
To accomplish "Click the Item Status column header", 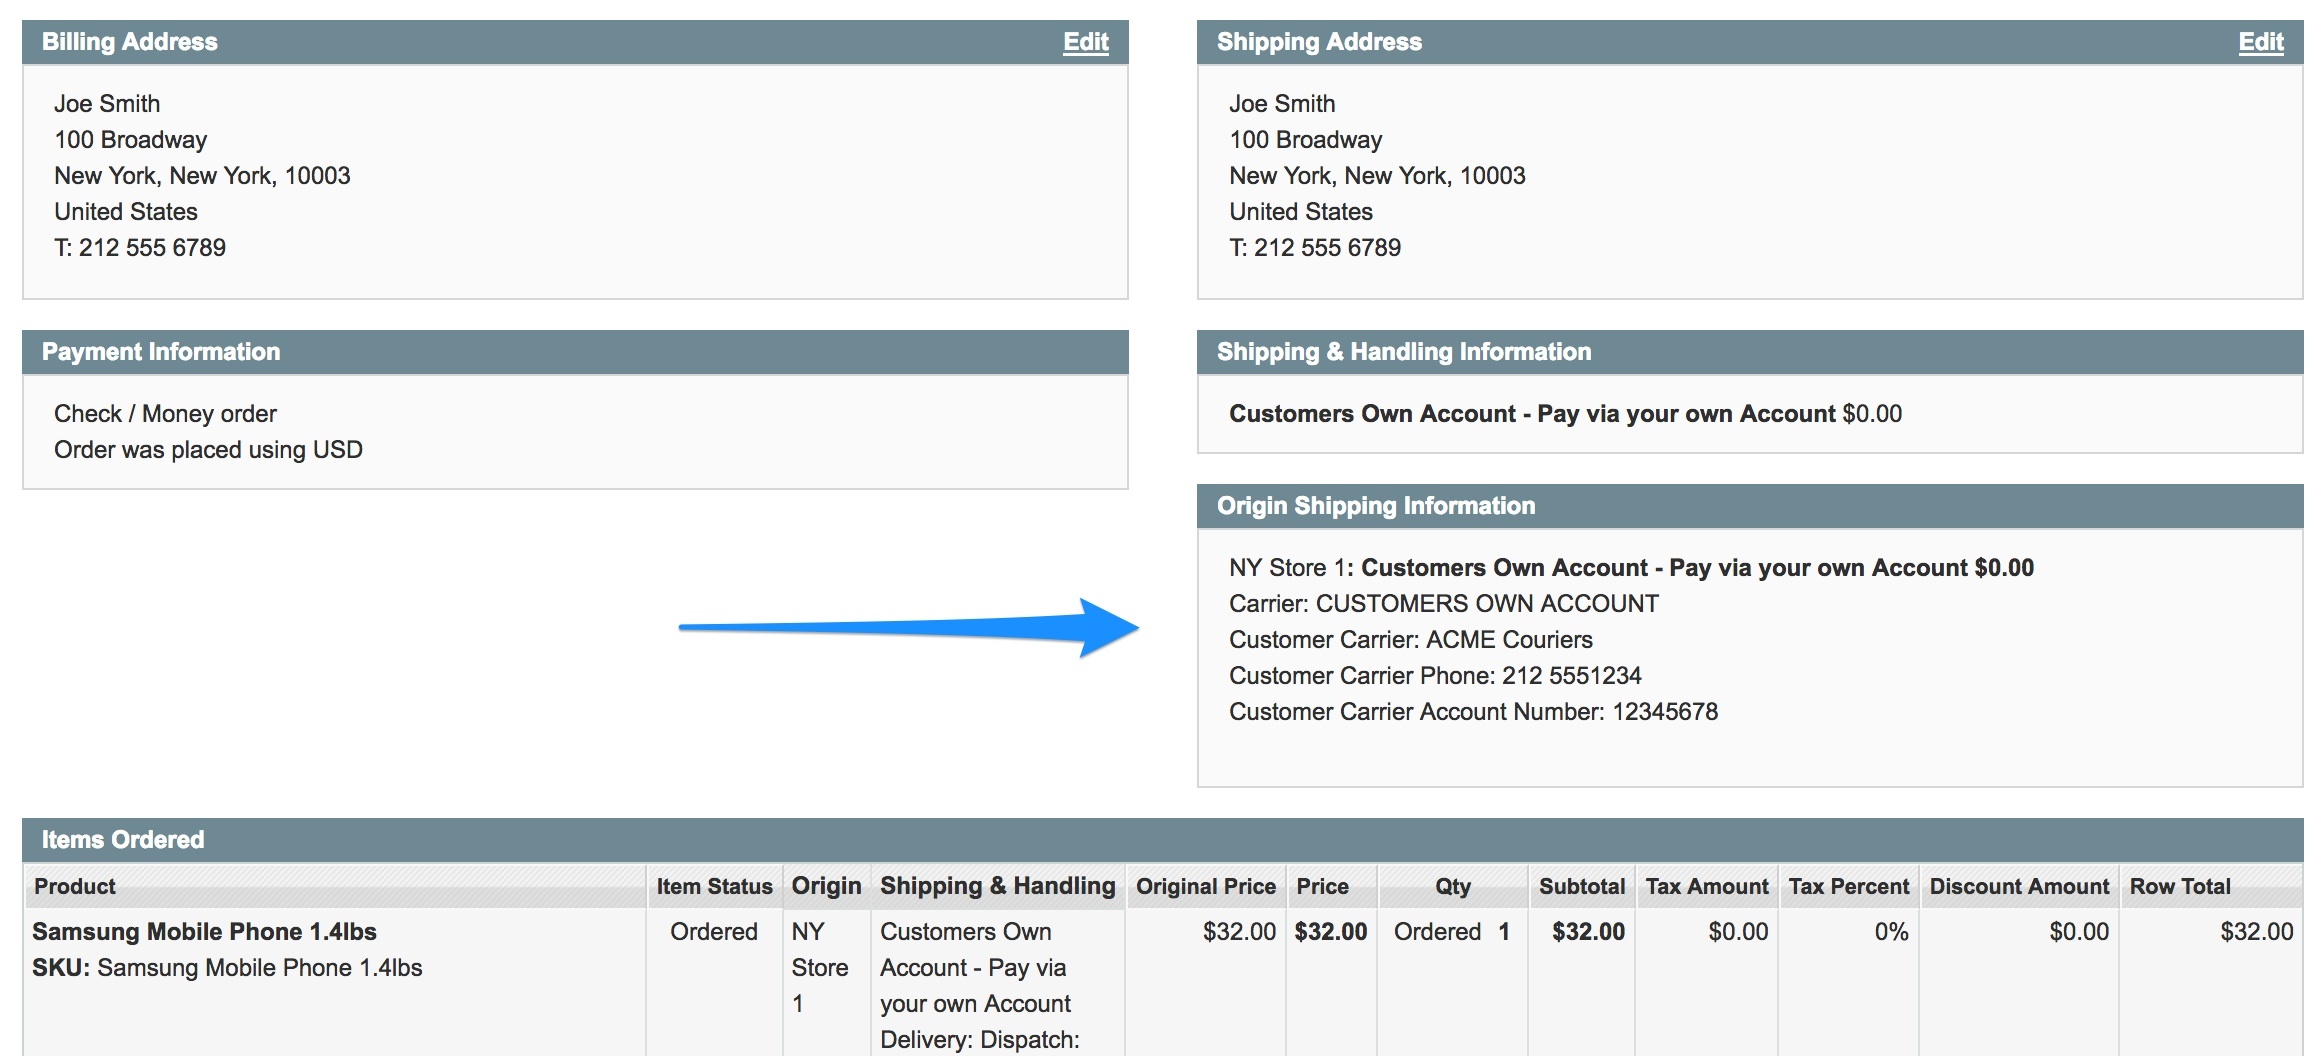I will [x=714, y=886].
